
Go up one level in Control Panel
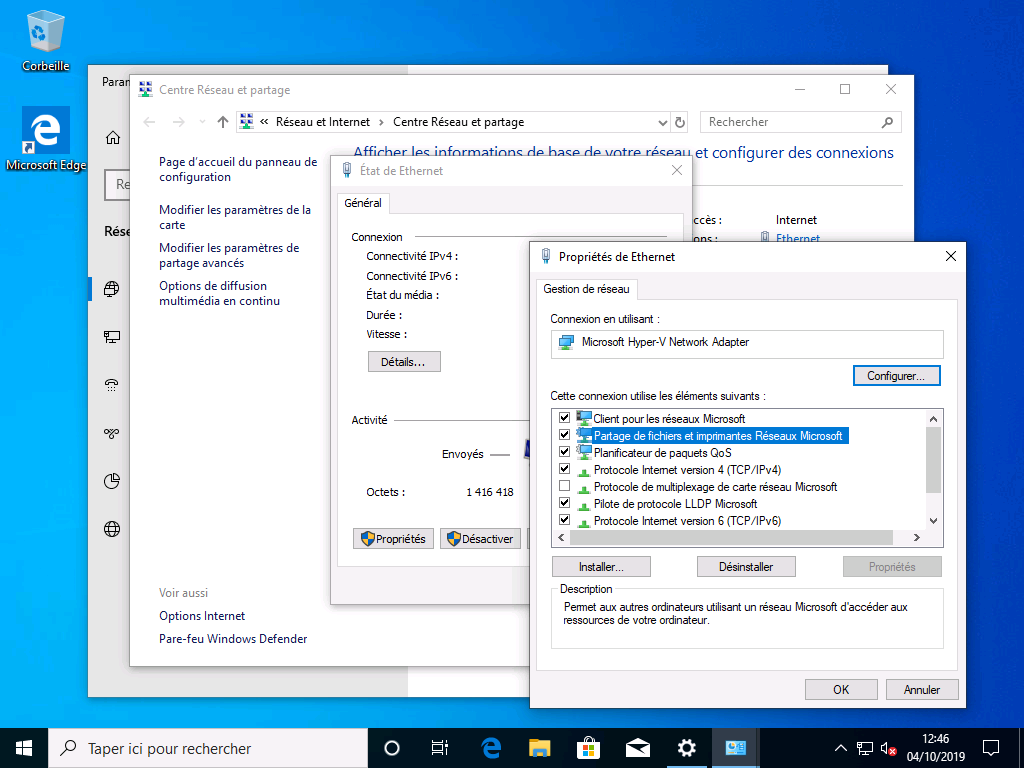tap(223, 122)
